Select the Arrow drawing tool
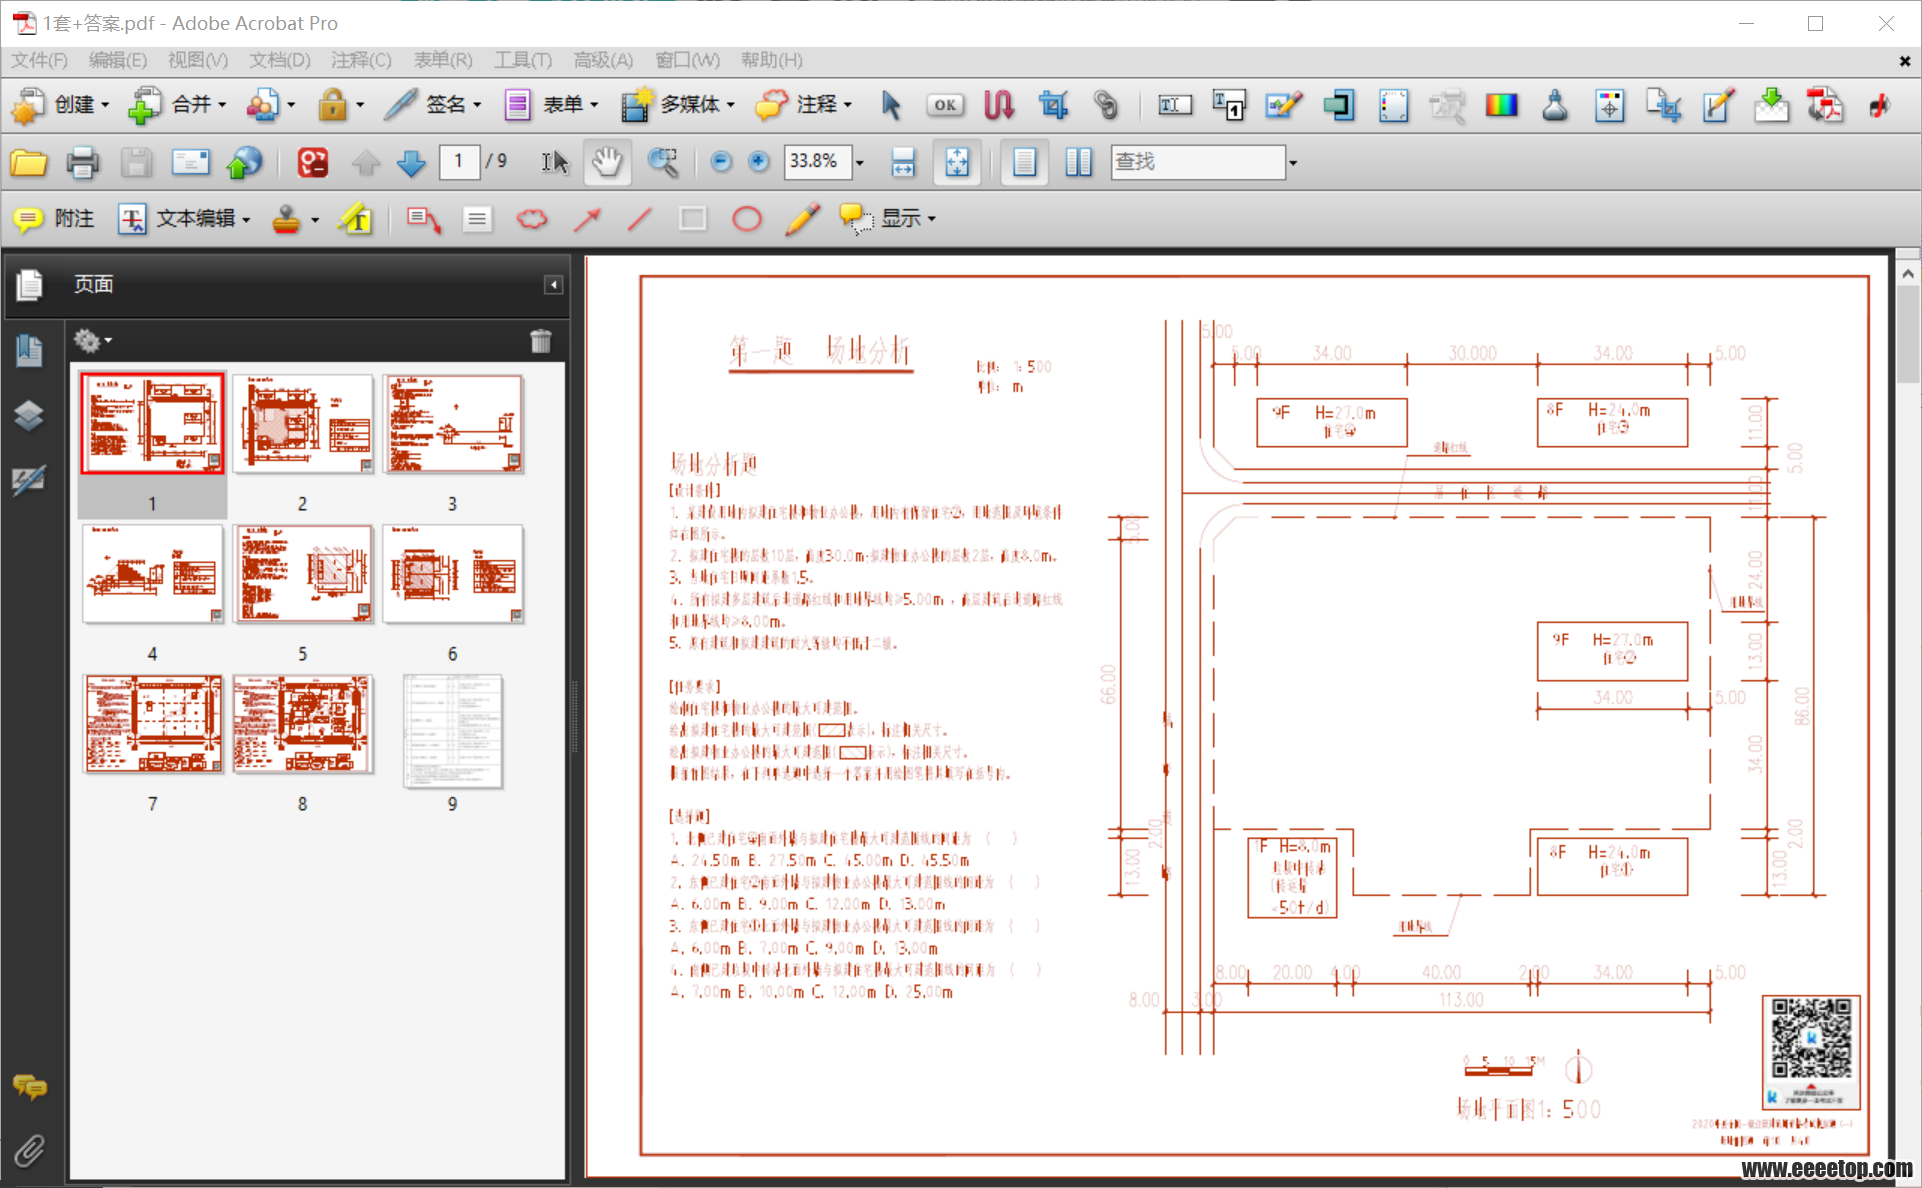 [588, 219]
